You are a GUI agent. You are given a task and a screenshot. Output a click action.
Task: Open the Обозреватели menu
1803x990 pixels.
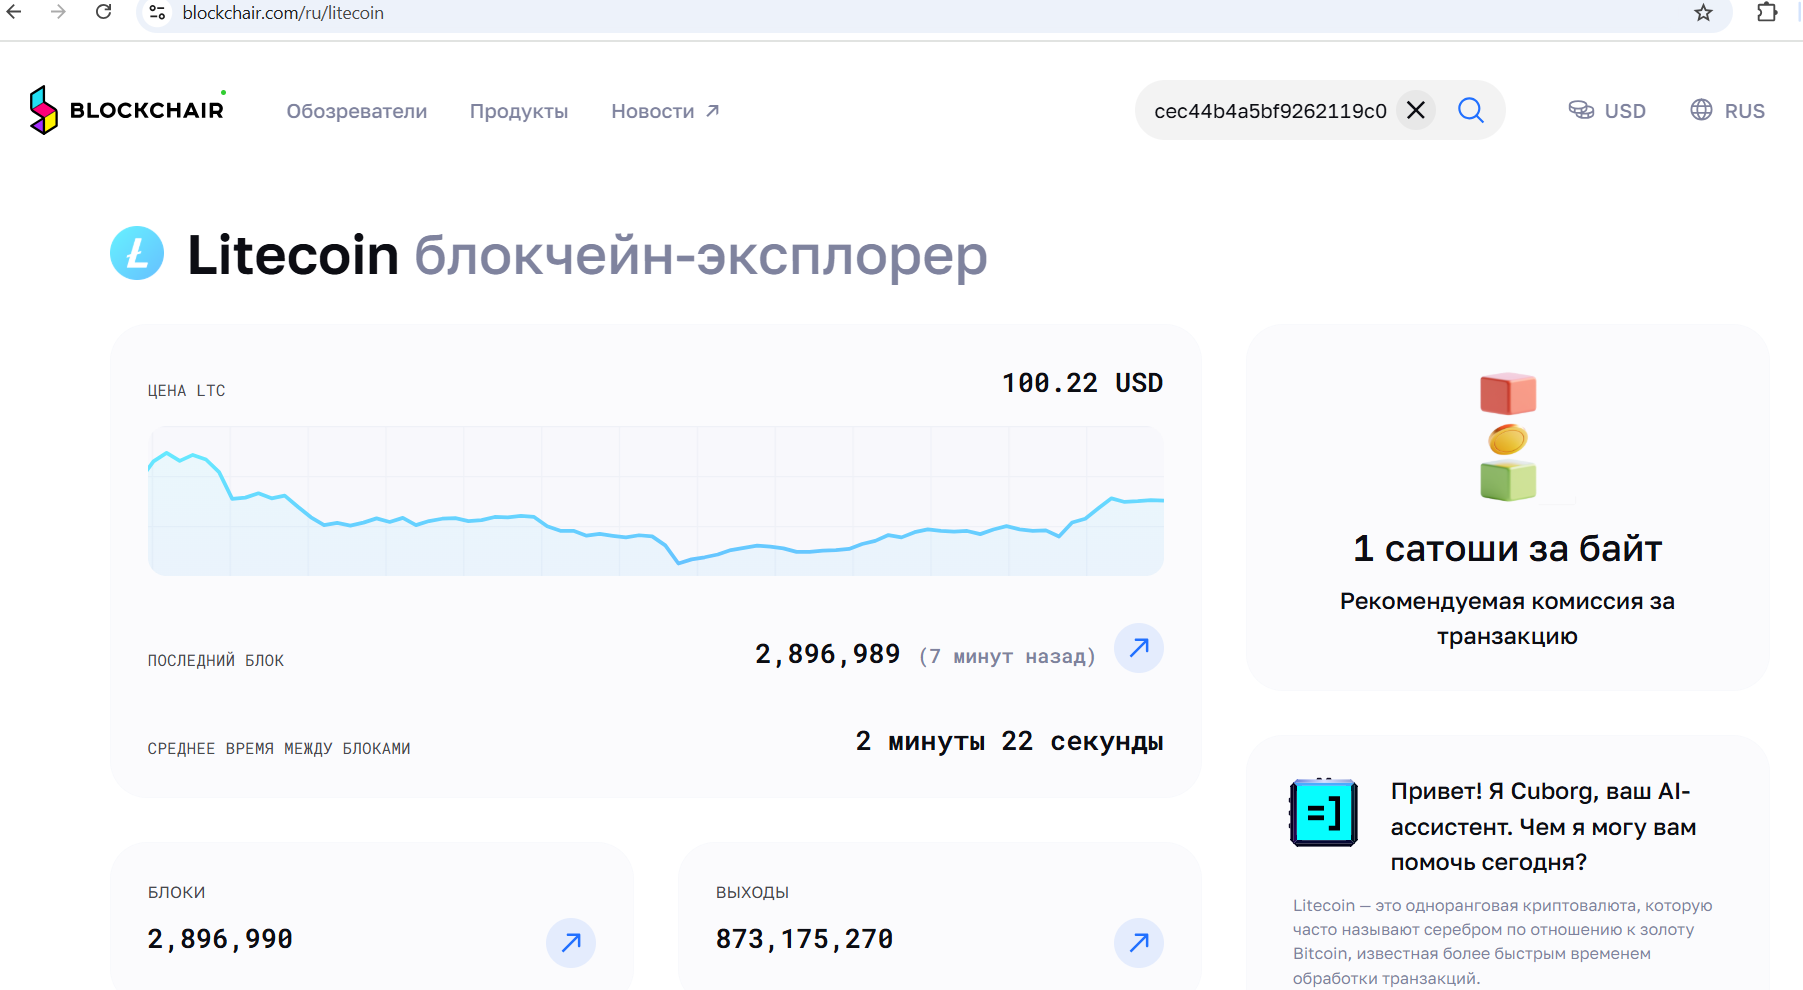point(356,111)
